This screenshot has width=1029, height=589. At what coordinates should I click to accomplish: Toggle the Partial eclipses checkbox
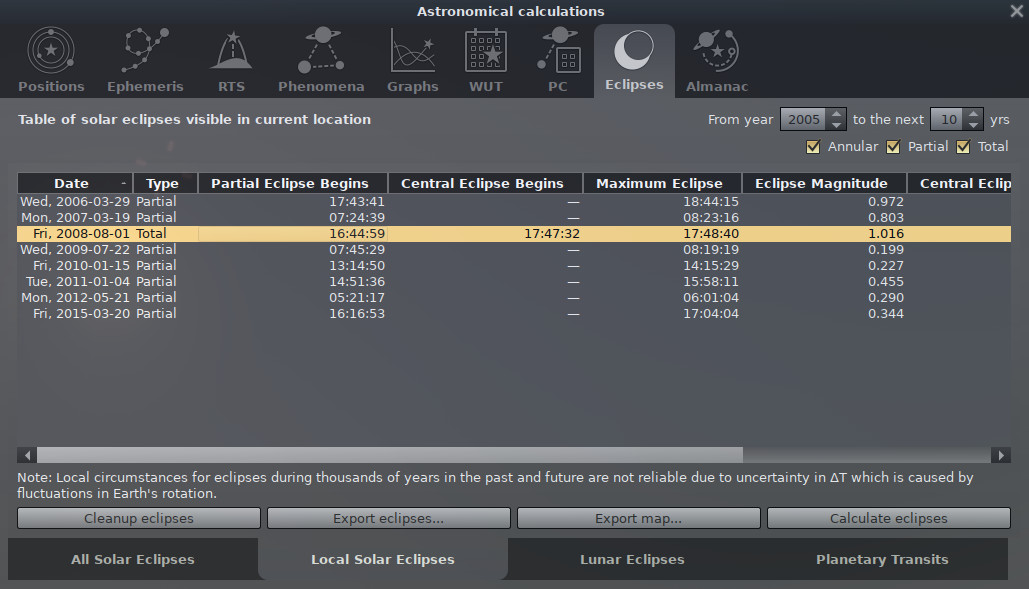[894, 147]
